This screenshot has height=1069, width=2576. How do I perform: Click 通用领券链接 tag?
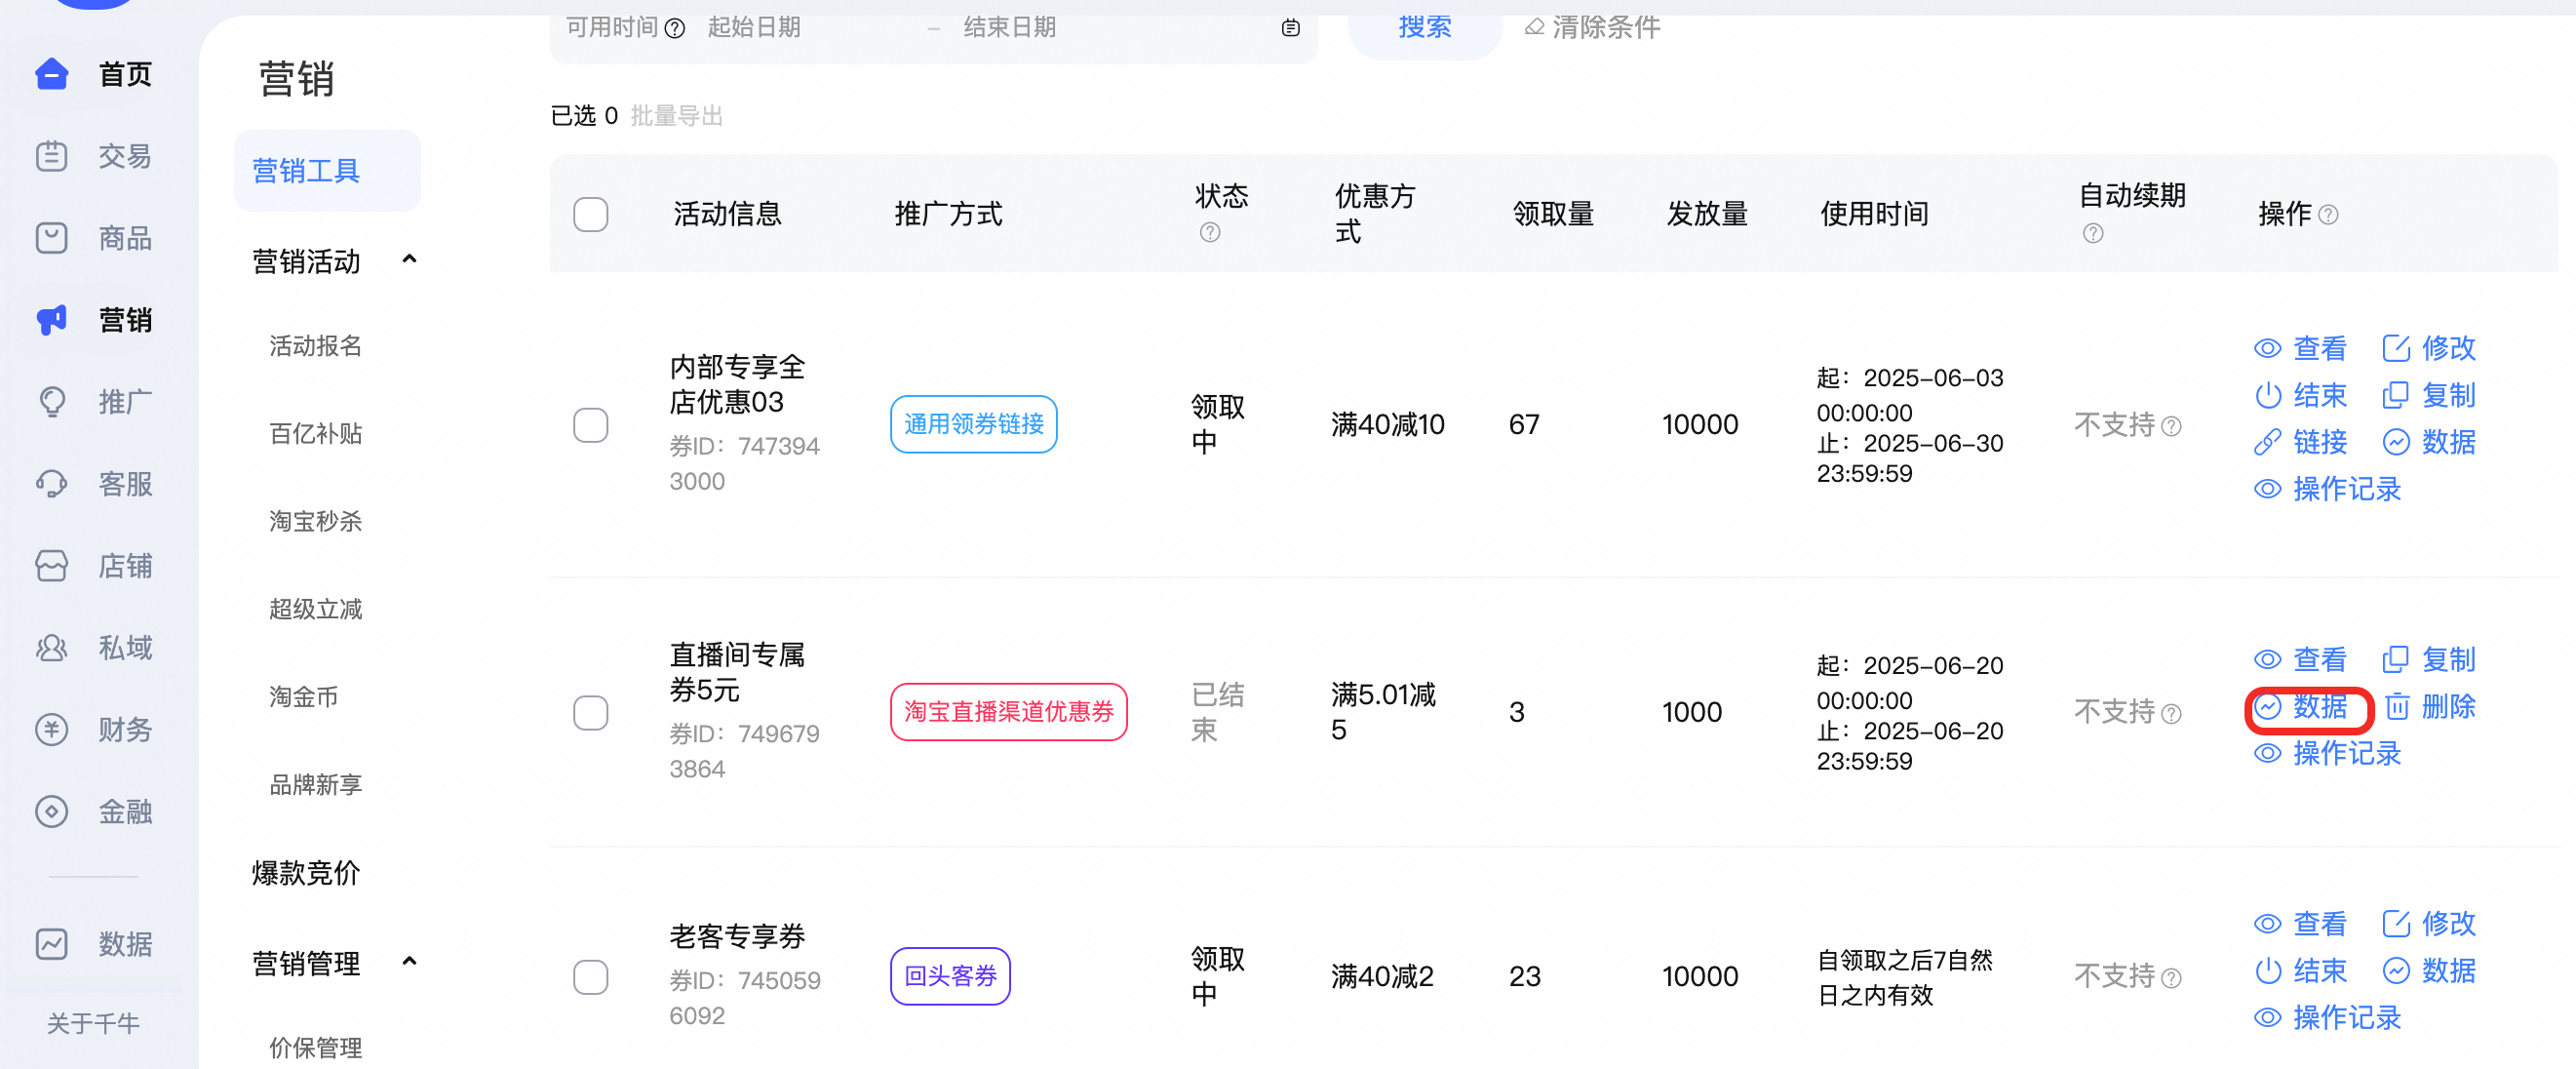click(x=974, y=424)
